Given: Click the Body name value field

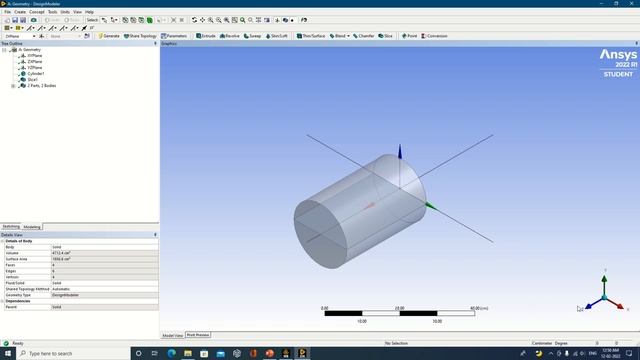Looking at the screenshot, I should pyautogui.click(x=104, y=247).
